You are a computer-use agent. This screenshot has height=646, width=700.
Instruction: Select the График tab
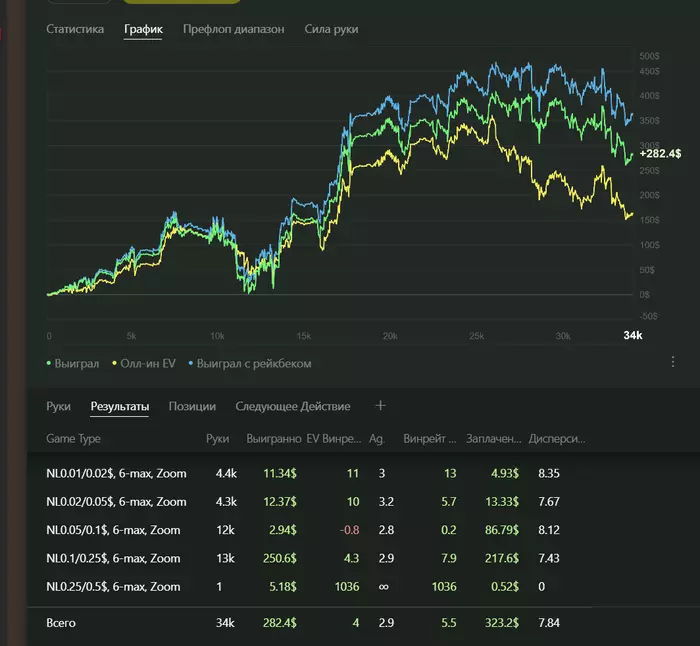click(x=143, y=29)
